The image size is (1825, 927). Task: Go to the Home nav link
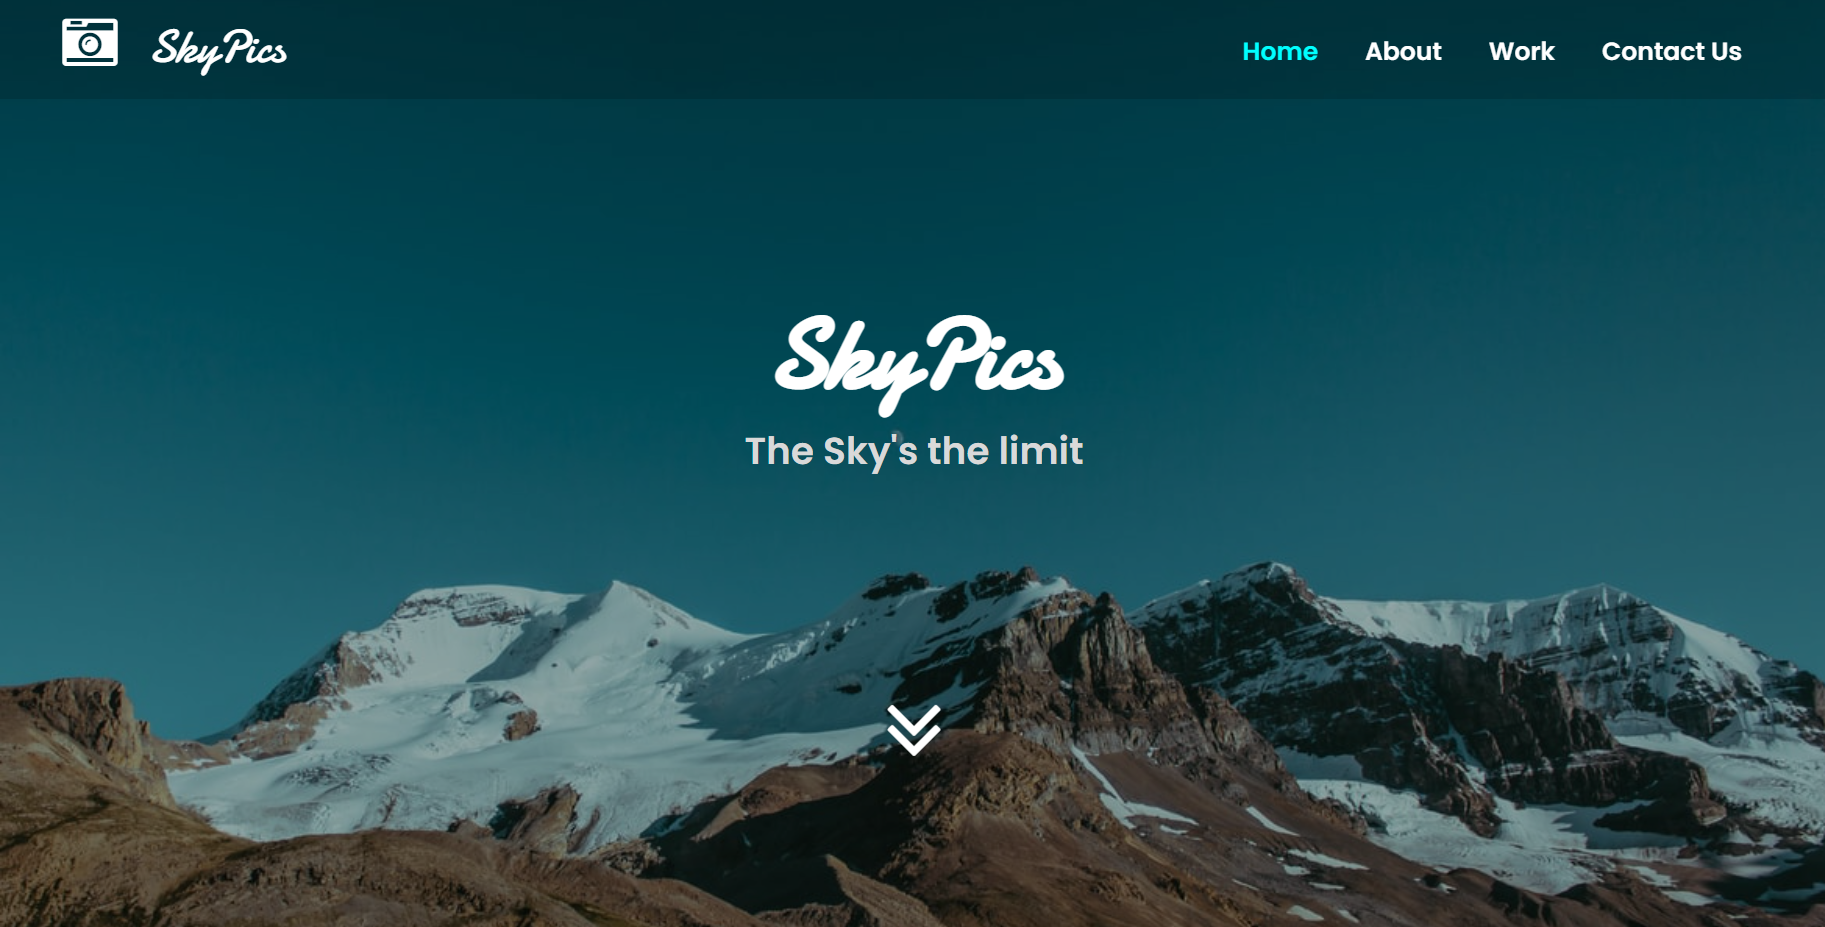click(x=1280, y=51)
